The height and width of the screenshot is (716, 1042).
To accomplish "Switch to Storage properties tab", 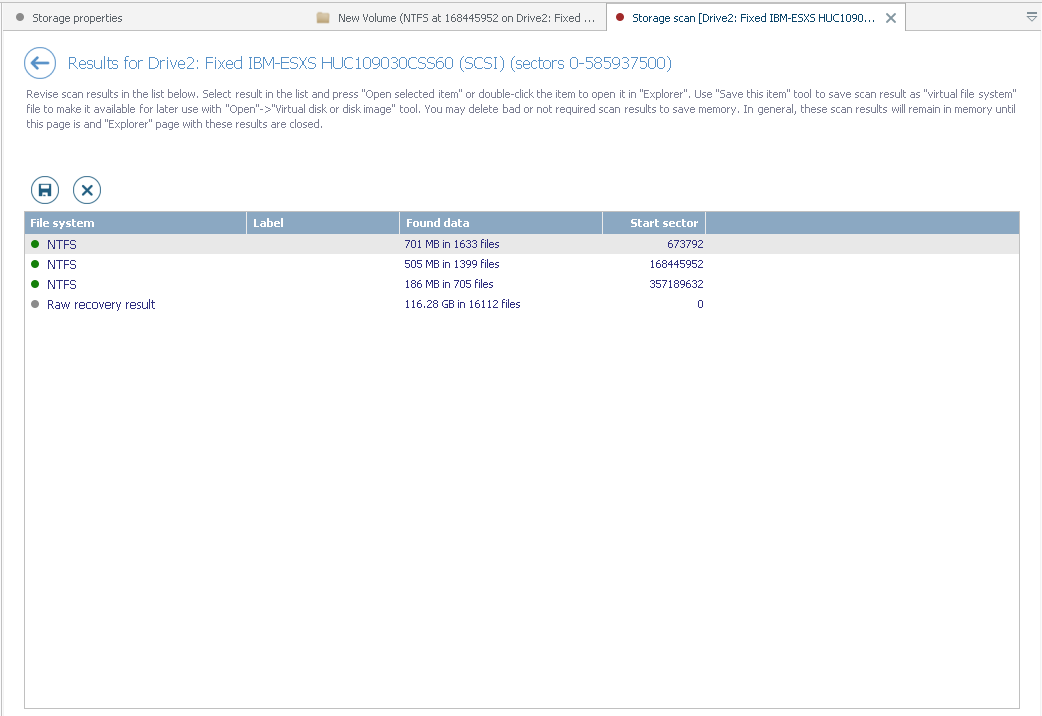I will click(x=69, y=18).
